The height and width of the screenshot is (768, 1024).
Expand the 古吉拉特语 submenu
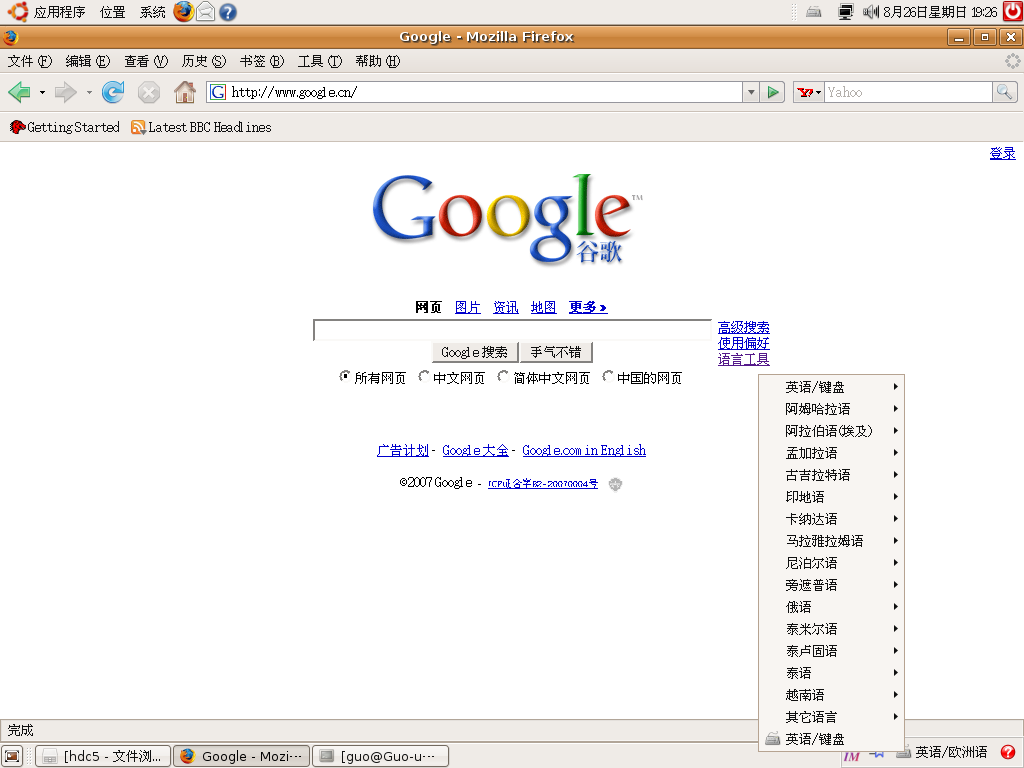click(x=831, y=475)
